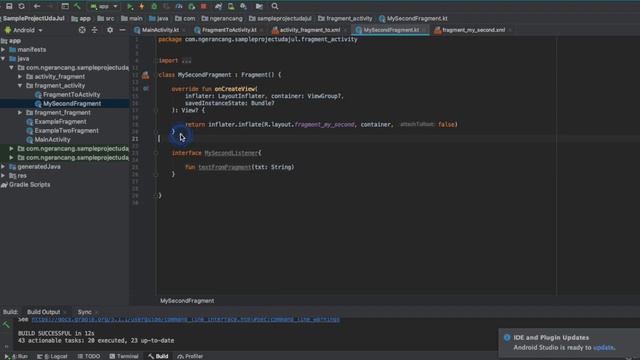Click the Profile app icon in the toolbar
640x360 pixels.
point(179,6)
